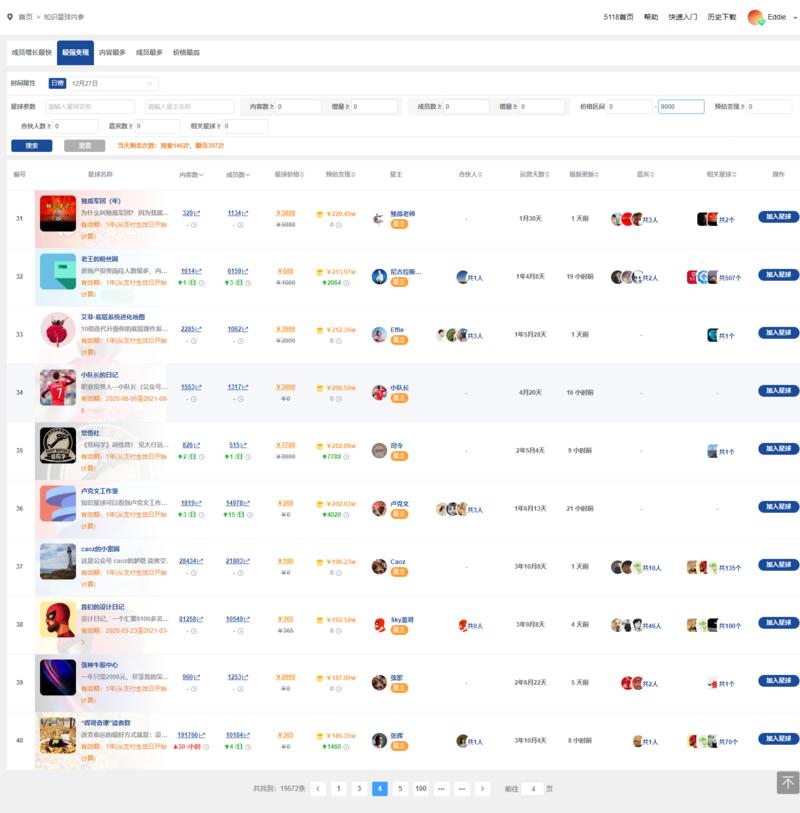Click the blue 搜索 button
This screenshot has width=800, height=813.
pos(31,145)
